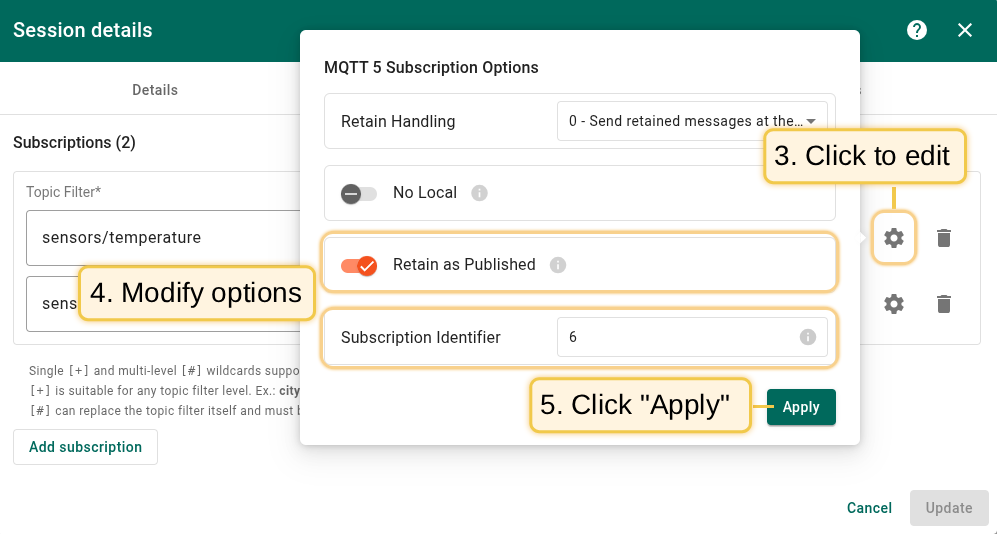997x534 pixels.
Task: Click the sensors/temperature topic filter field
Action: click(x=165, y=238)
